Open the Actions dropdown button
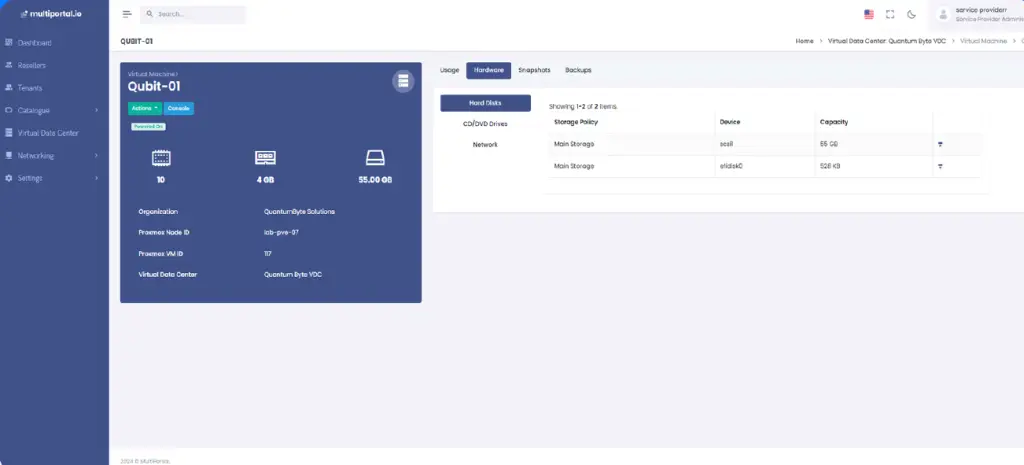The height and width of the screenshot is (465, 1024). click(144, 108)
